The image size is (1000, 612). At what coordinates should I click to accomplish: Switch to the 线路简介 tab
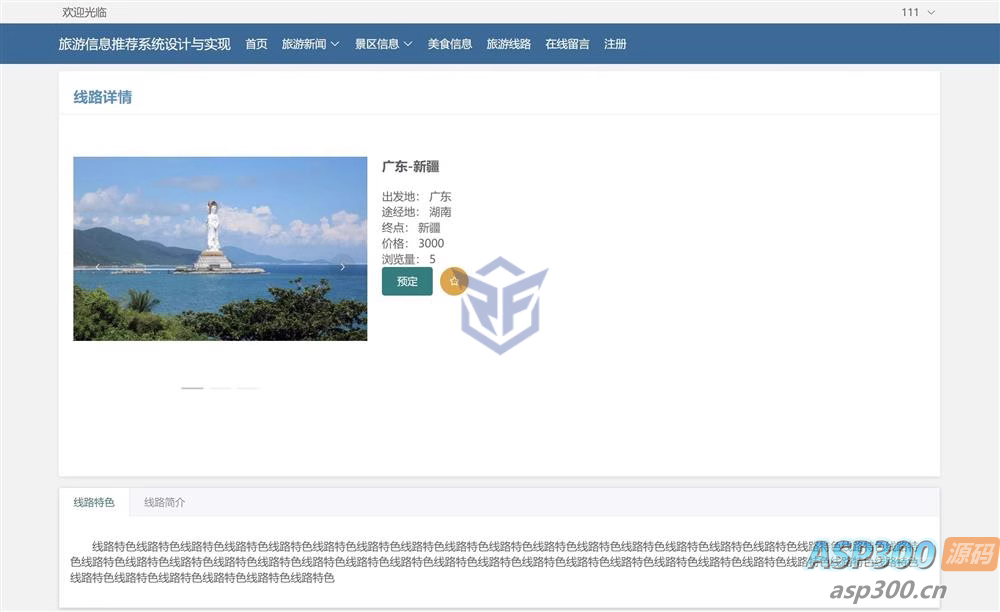tap(165, 502)
